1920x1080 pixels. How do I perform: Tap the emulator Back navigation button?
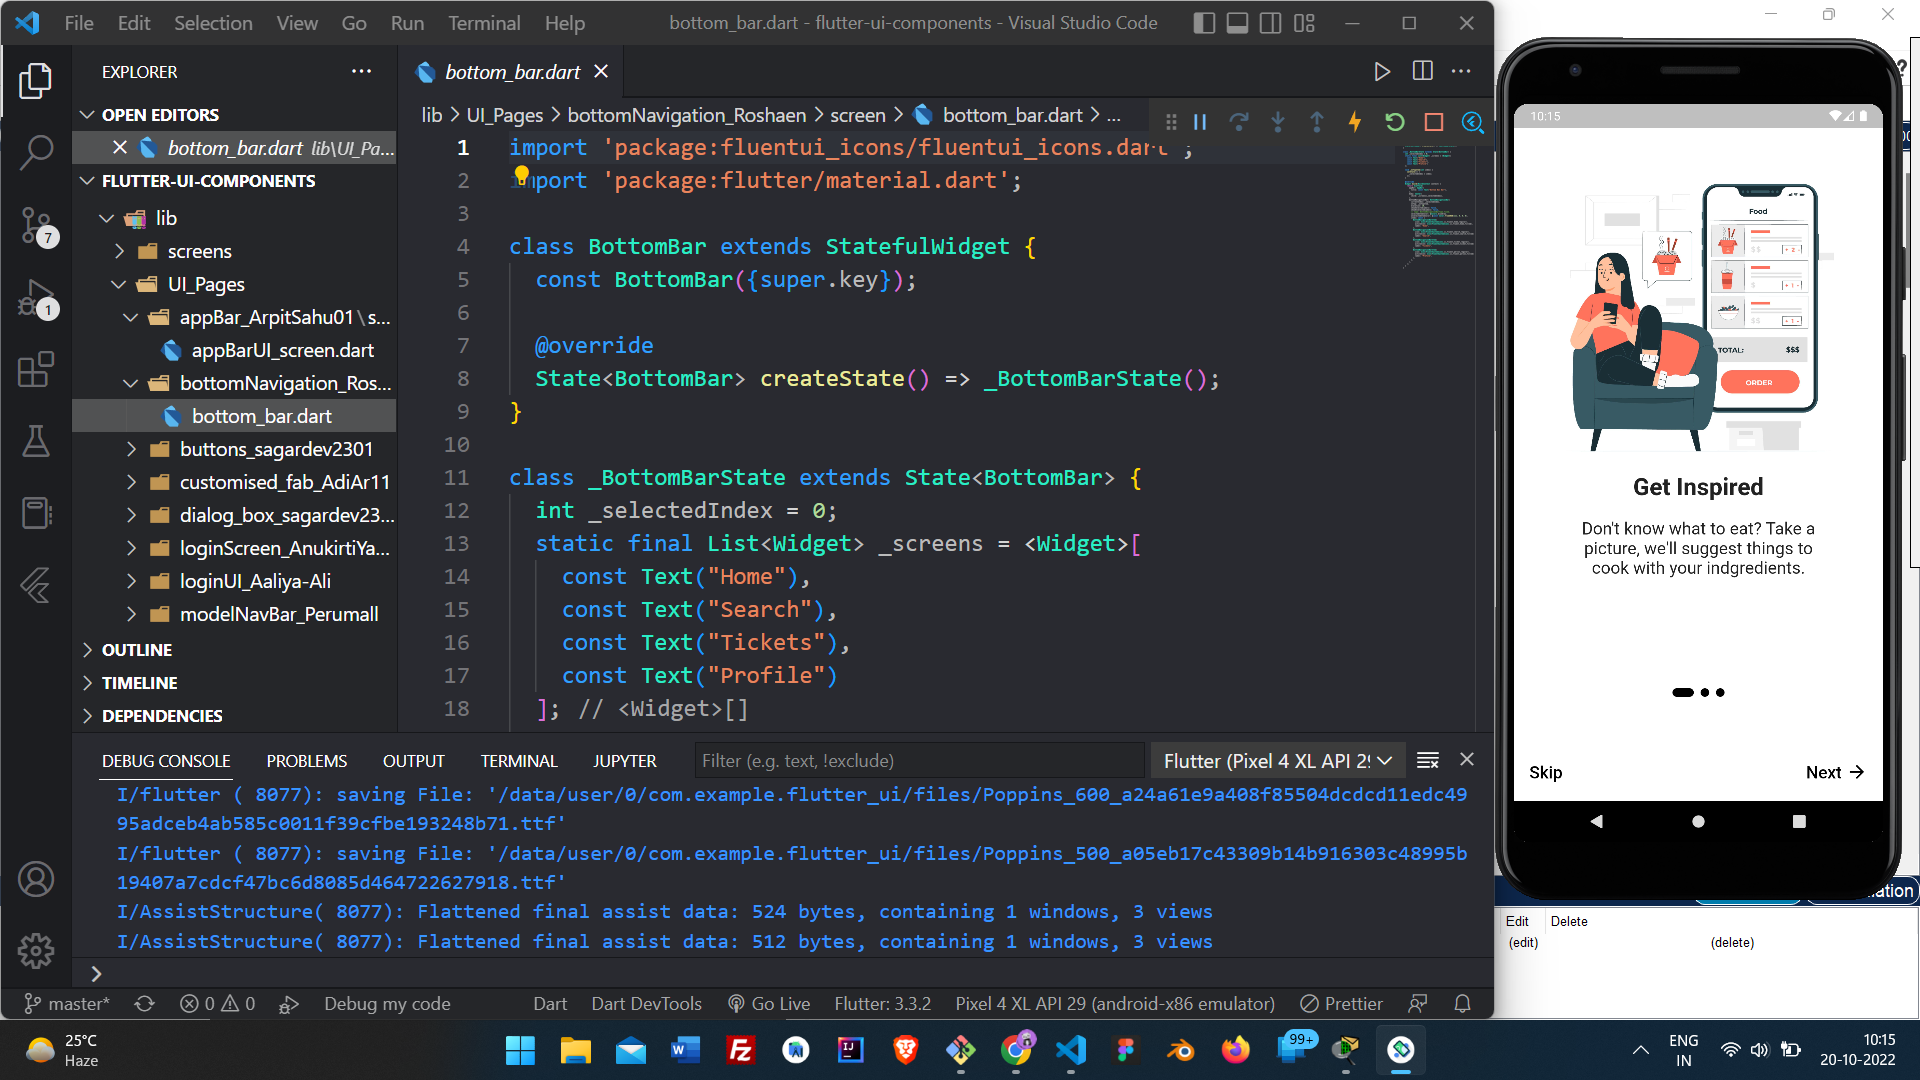click(x=1597, y=821)
